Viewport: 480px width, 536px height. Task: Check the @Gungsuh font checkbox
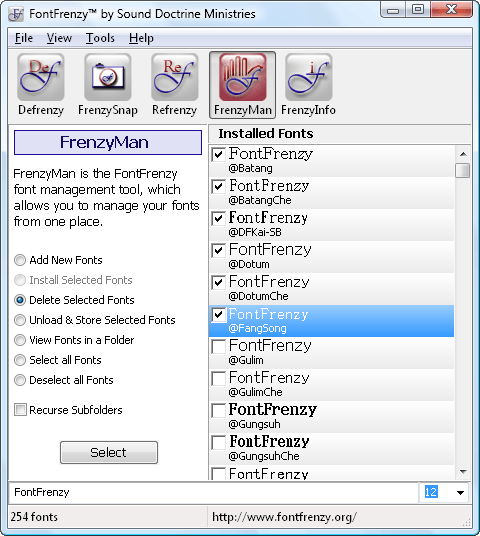pos(218,411)
